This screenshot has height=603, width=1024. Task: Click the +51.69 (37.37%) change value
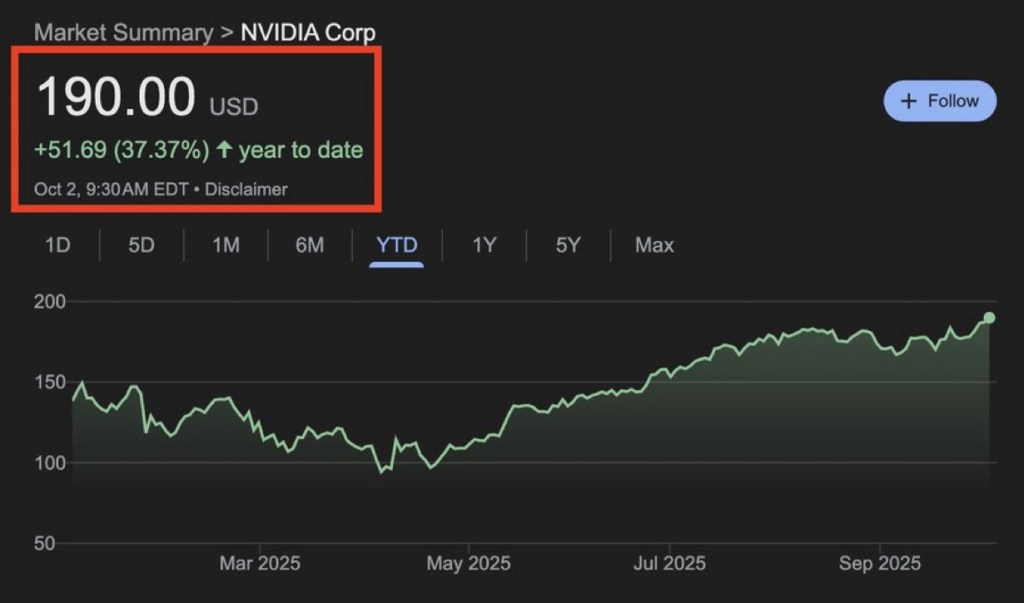(121, 151)
